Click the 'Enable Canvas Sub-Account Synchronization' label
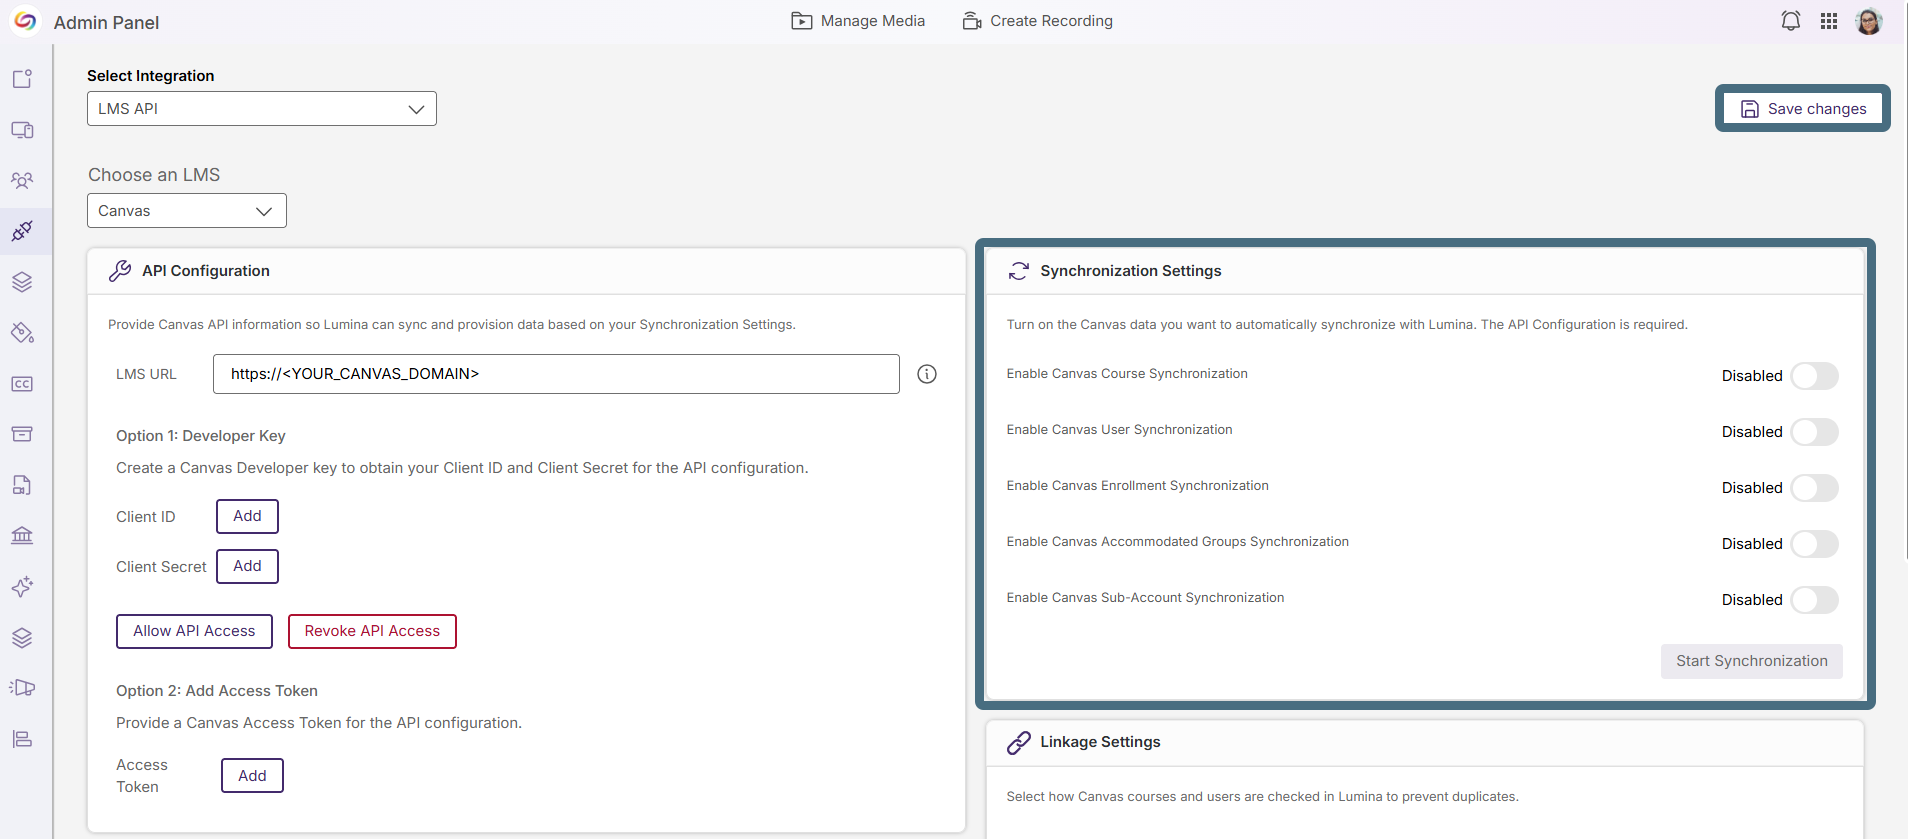The height and width of the screenshot is (839, 1908). [1145, 598]
